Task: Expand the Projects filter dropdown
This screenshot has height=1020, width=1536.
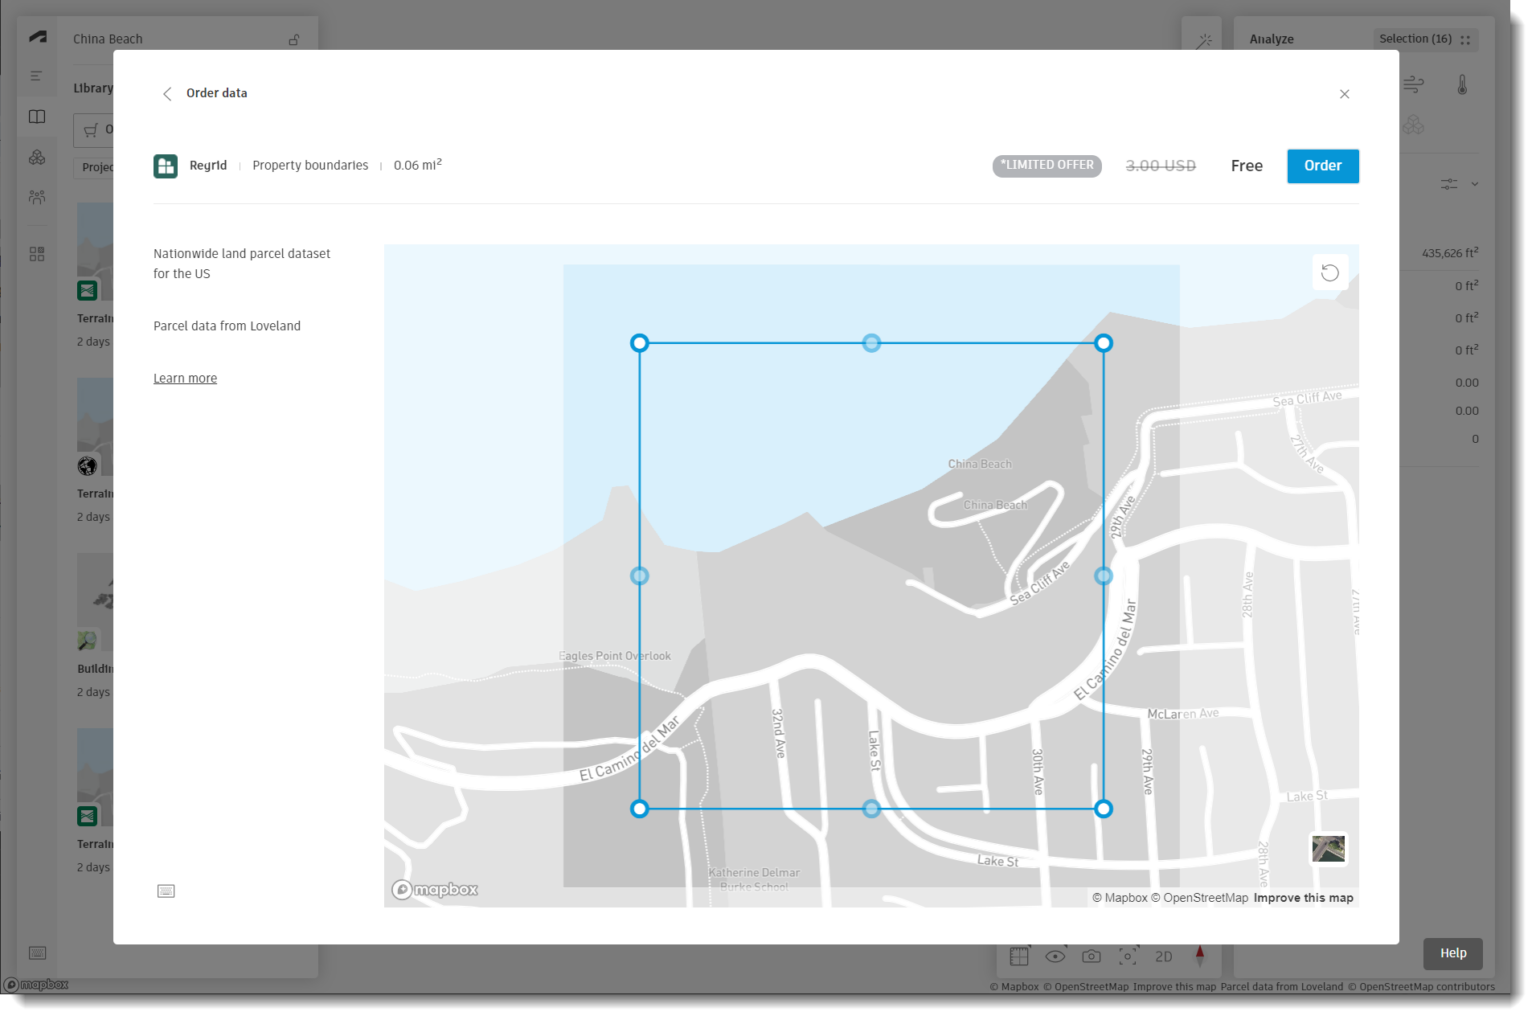Action: 100,167
